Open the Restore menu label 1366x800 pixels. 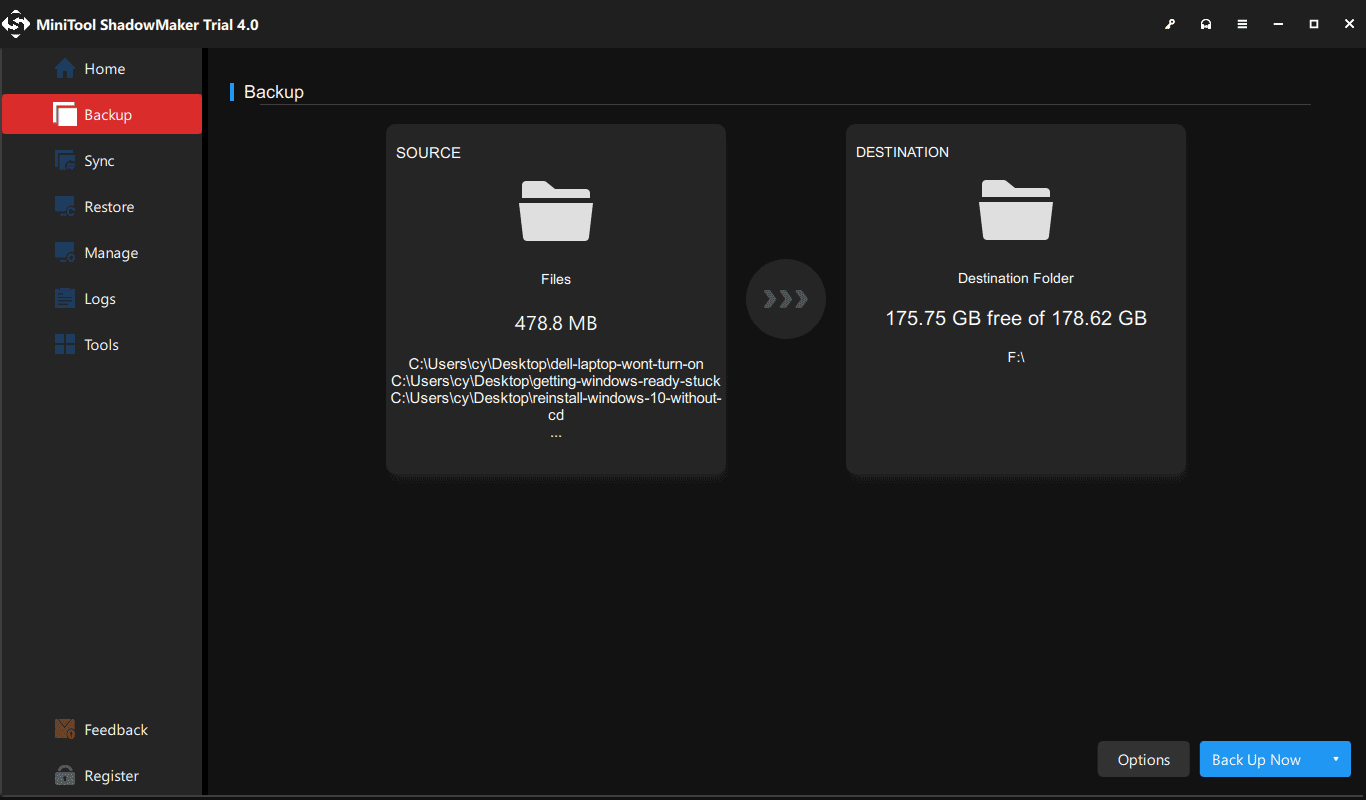(x=109, y=207)
